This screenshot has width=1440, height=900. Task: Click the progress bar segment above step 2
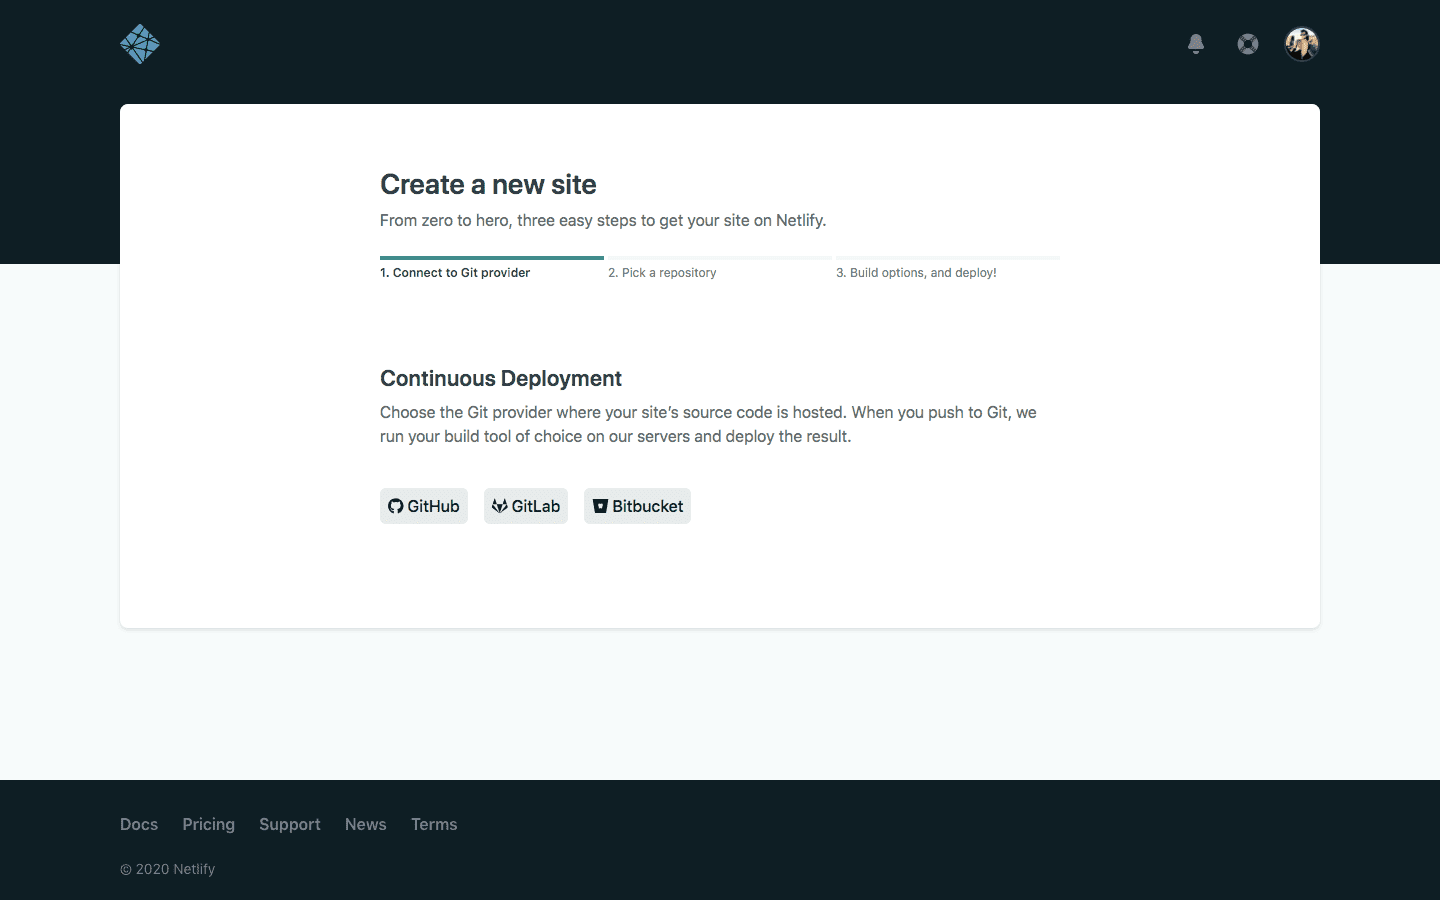[719, 258]
